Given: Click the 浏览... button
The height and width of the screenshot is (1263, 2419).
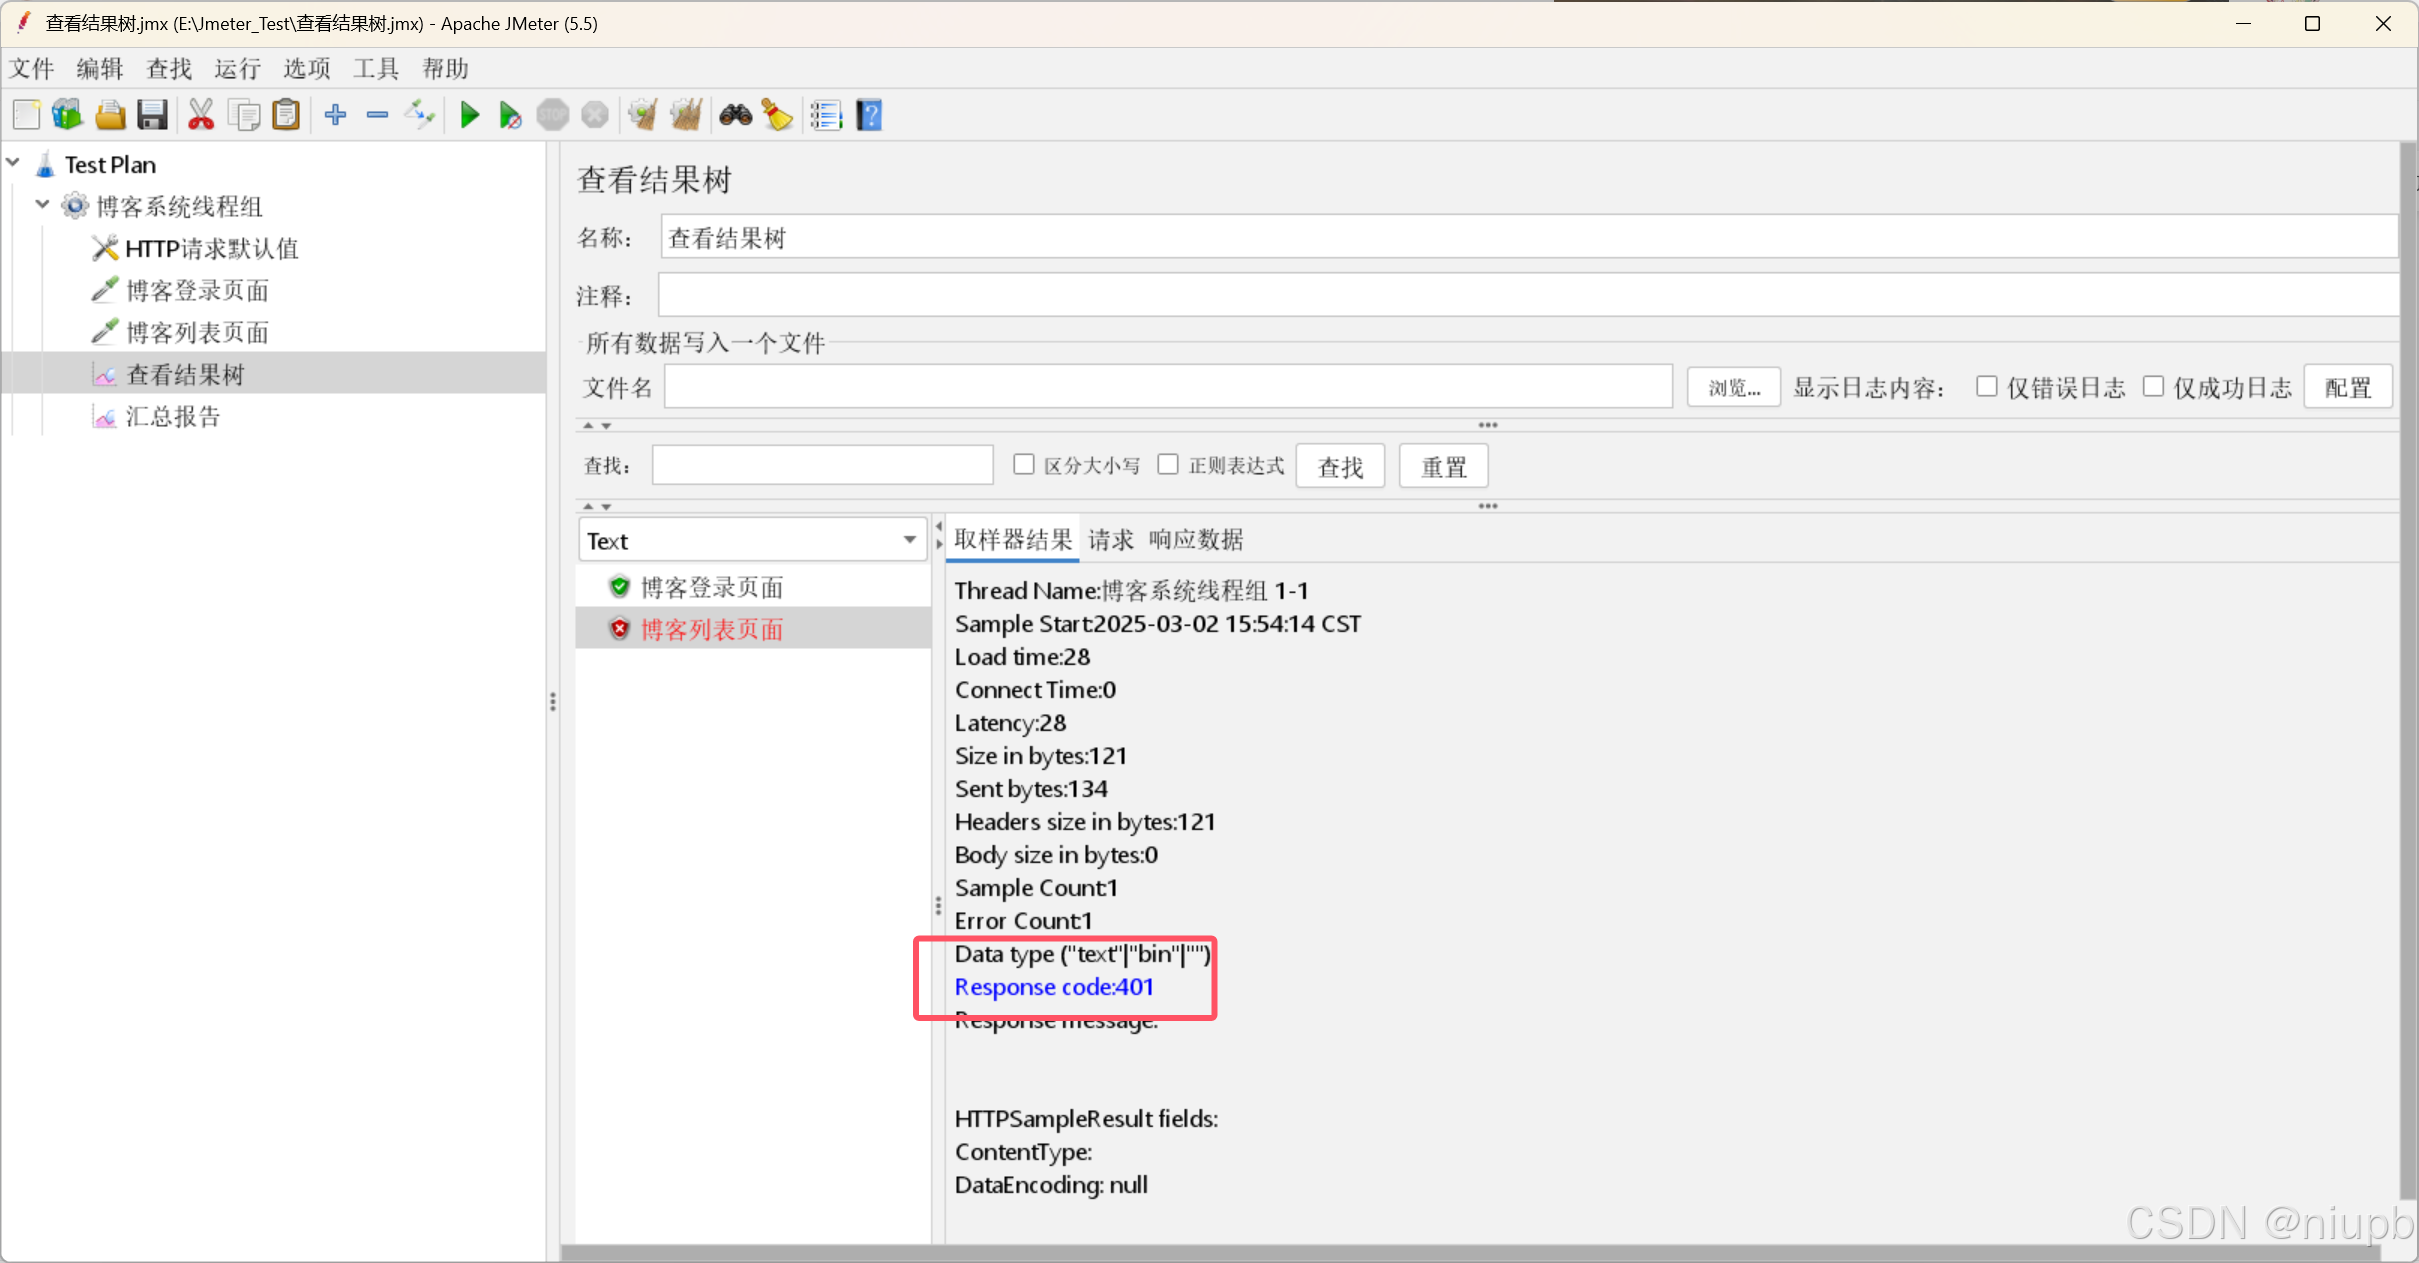Looking at the screenshot, I should coord(1733,387).
